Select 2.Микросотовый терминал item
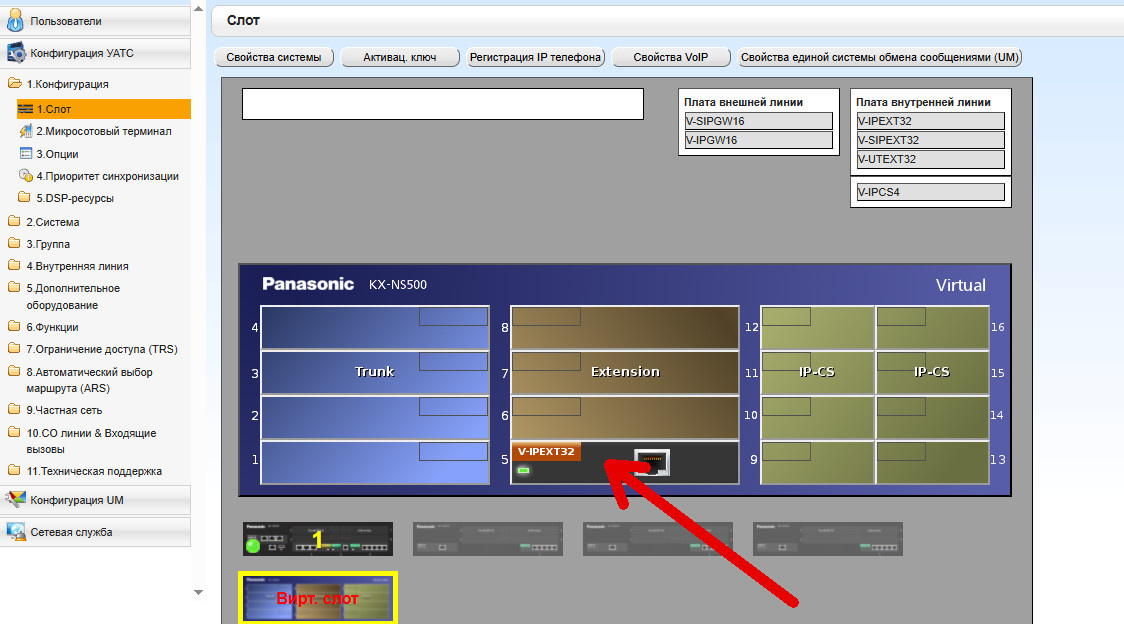The image size is (1124, 624). pyautogui.click(x=104, y=131)
